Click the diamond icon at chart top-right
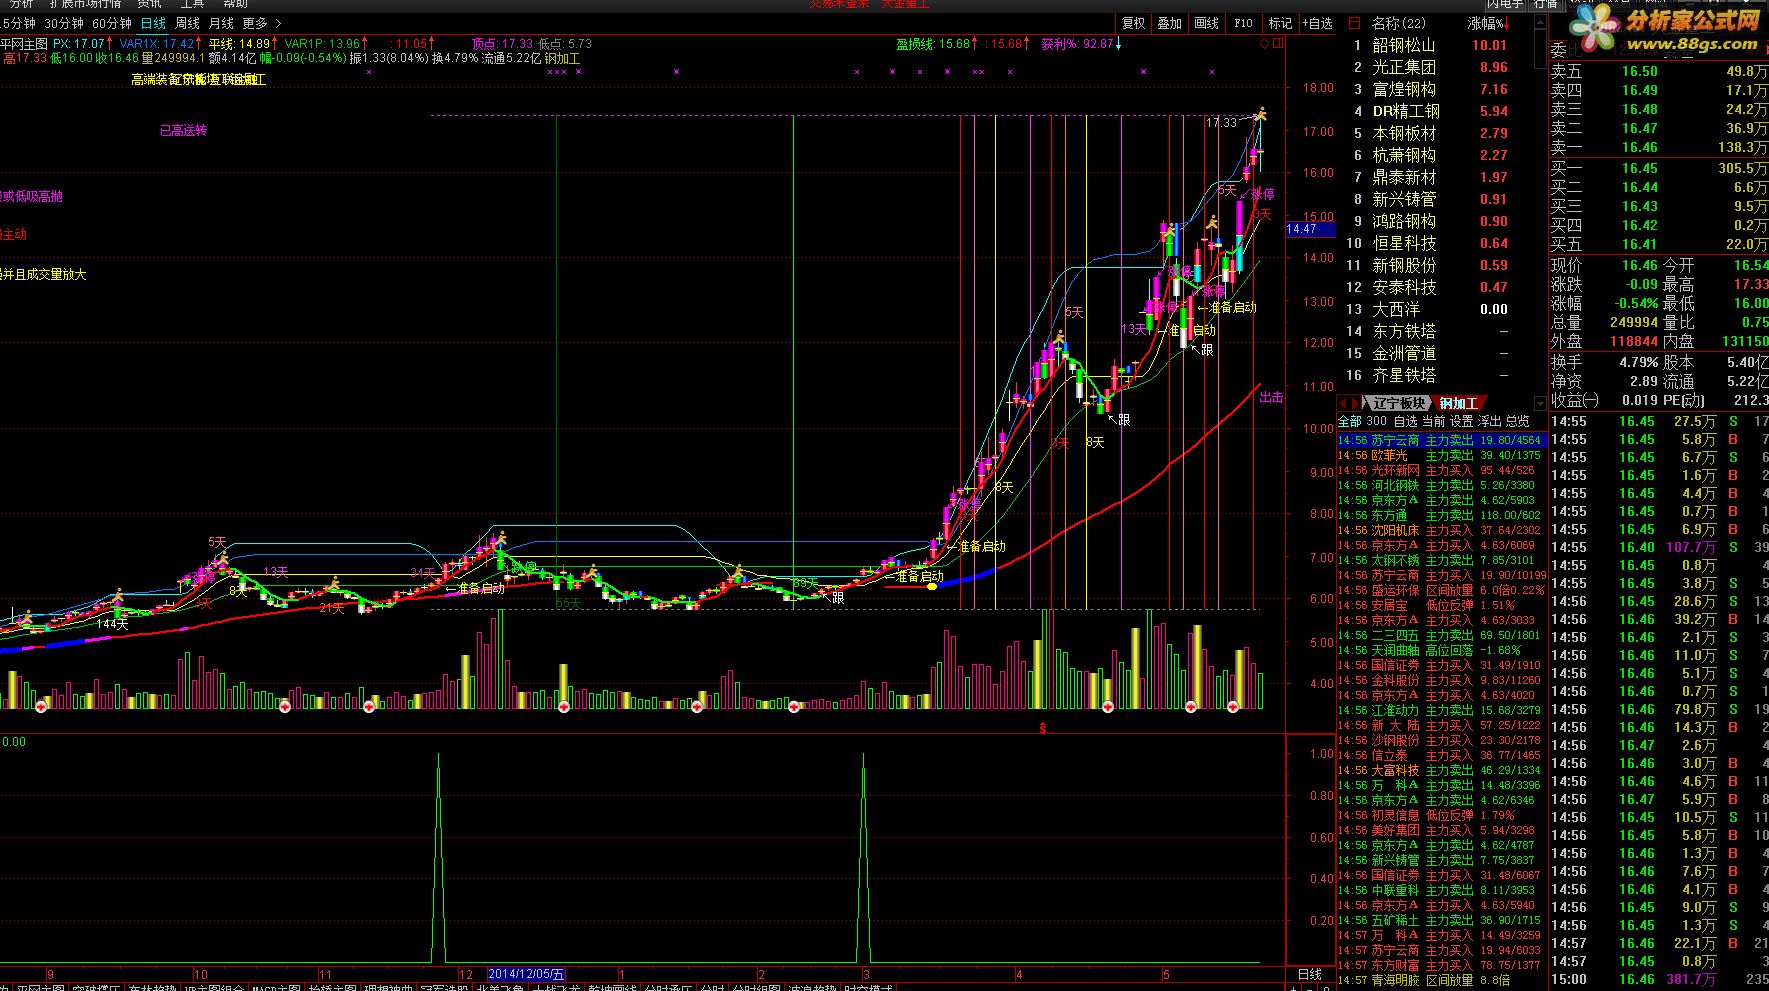 1264,44
